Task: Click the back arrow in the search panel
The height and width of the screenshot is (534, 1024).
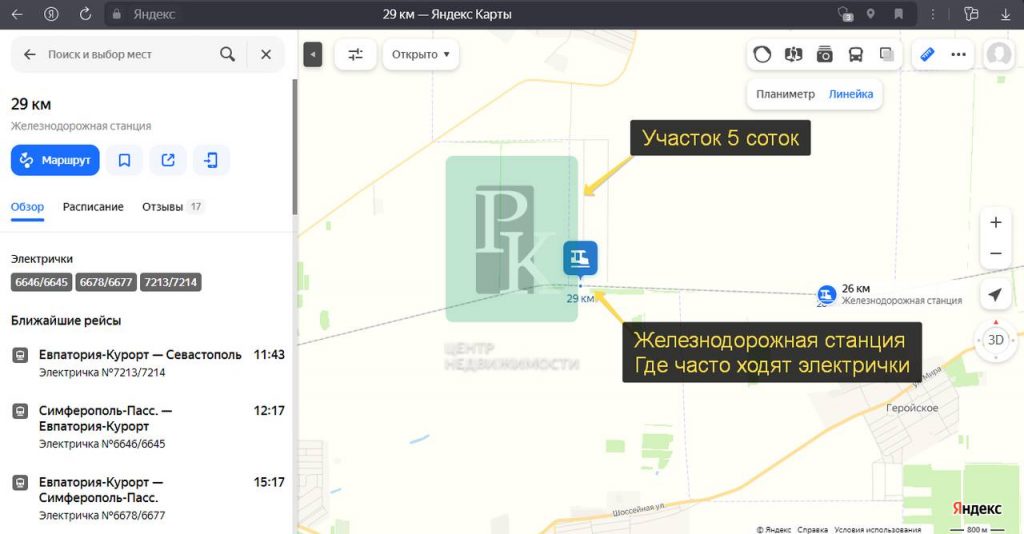Action: coord(29,54)
